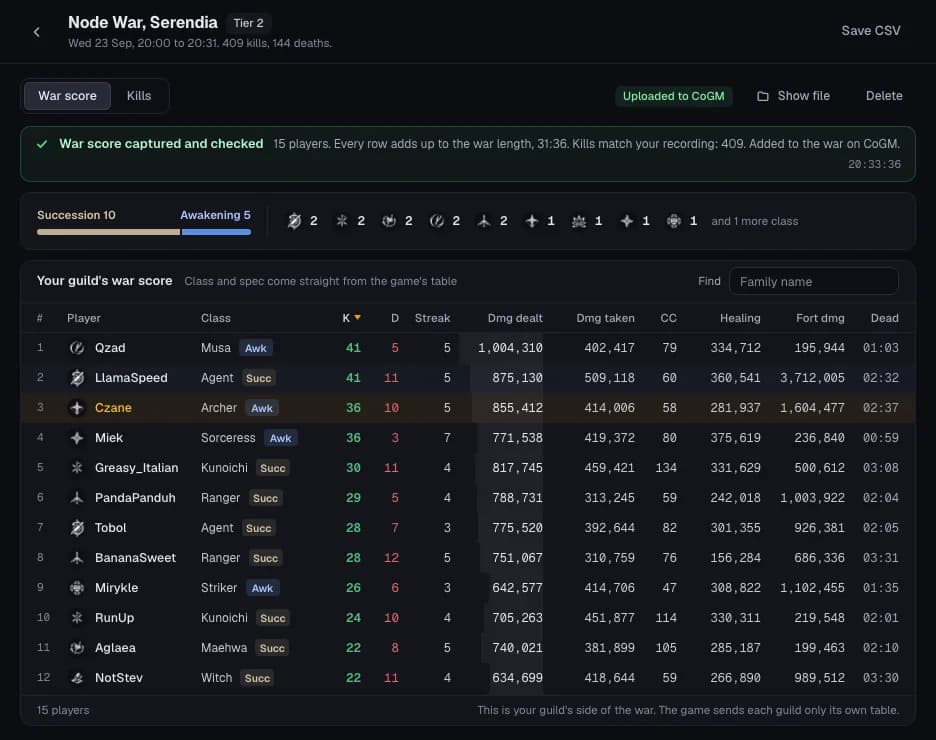This screenshot has height=740, width=936.
Task: Click the Archer icon next to Czane
Action: [77, 408]
